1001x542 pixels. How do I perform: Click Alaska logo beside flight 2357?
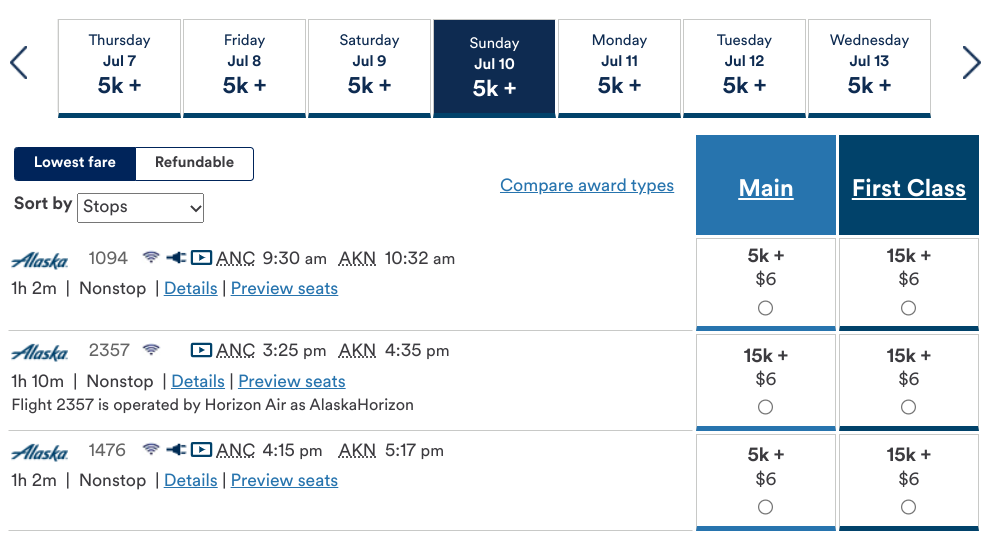(40, 352)
